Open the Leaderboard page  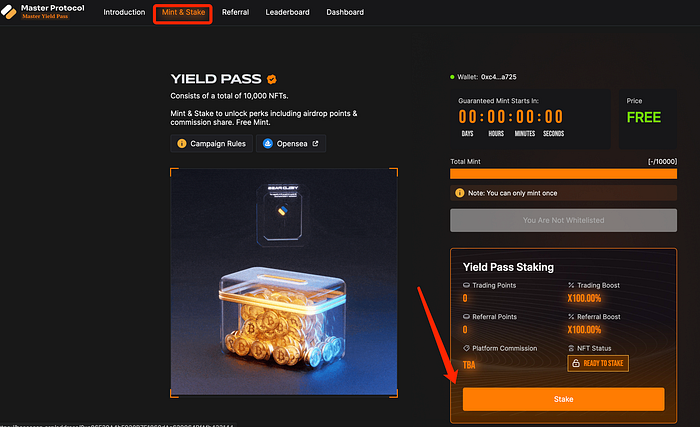[288, 12]
